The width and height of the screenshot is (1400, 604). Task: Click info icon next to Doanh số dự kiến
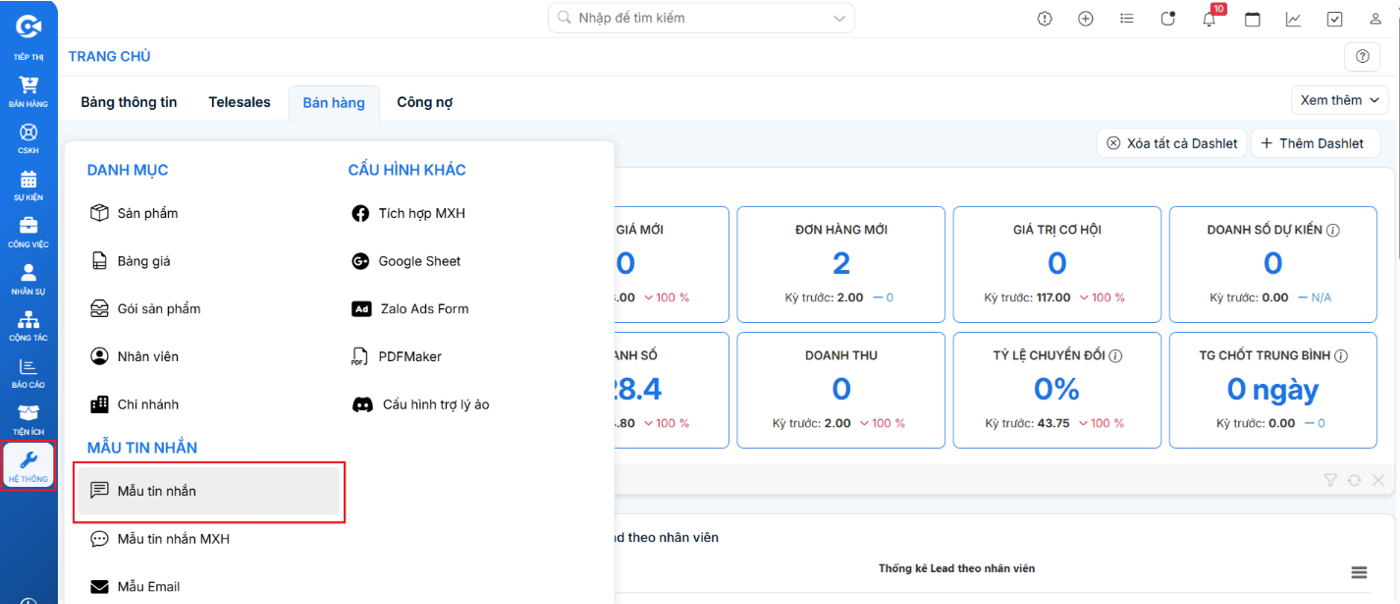point(1333,230)
